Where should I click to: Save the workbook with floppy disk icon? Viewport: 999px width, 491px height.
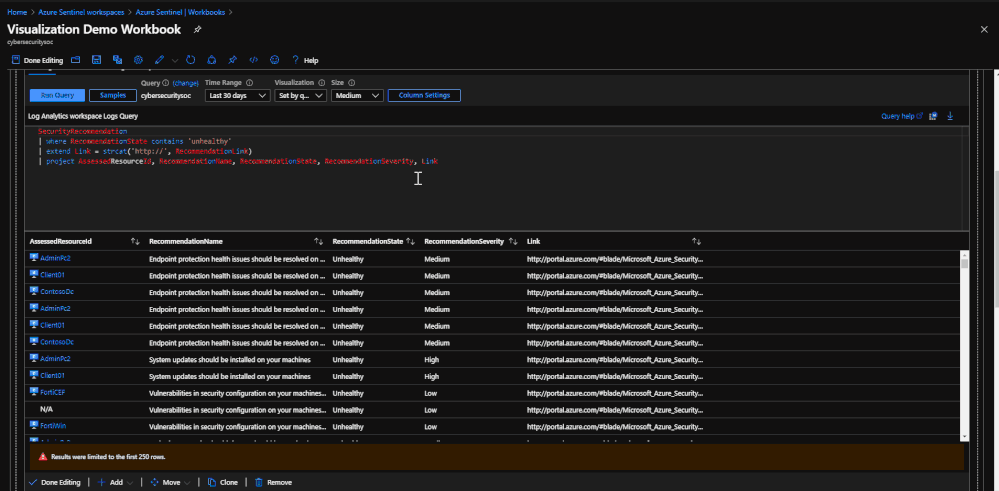click(x=96, y=60)
